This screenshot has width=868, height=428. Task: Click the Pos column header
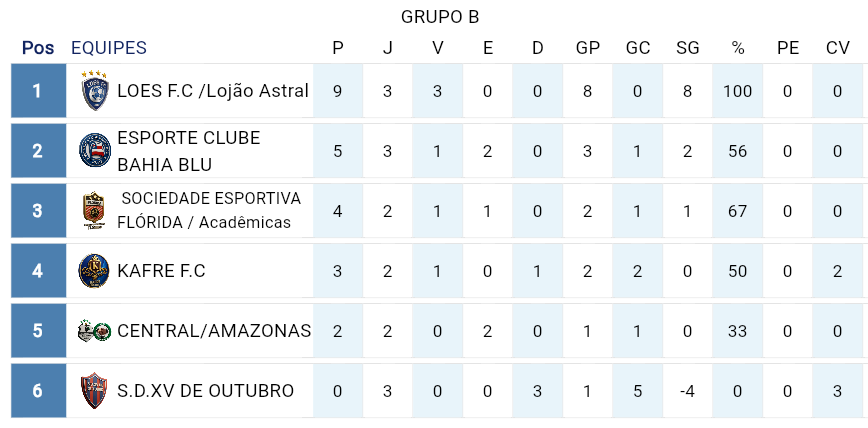coord(38,48)
